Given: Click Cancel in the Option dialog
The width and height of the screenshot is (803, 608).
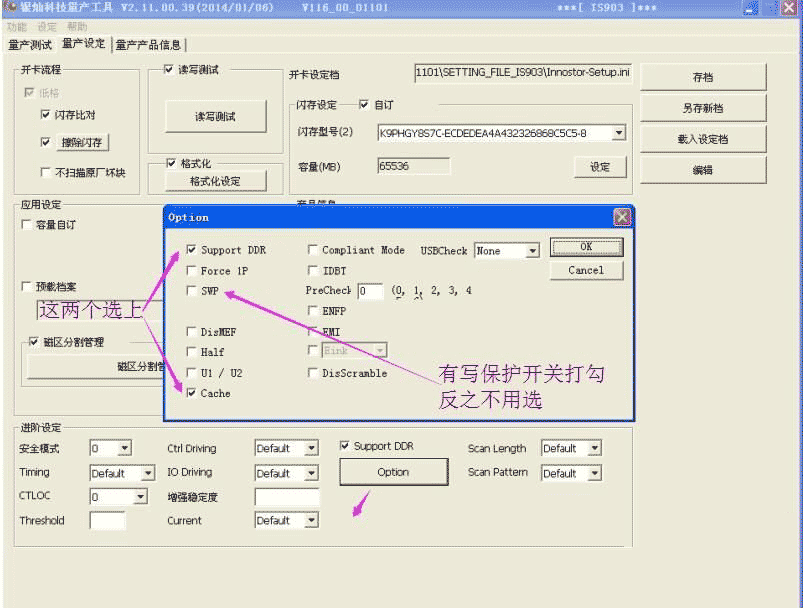Looking at the screenshot, I should point(586,270).
